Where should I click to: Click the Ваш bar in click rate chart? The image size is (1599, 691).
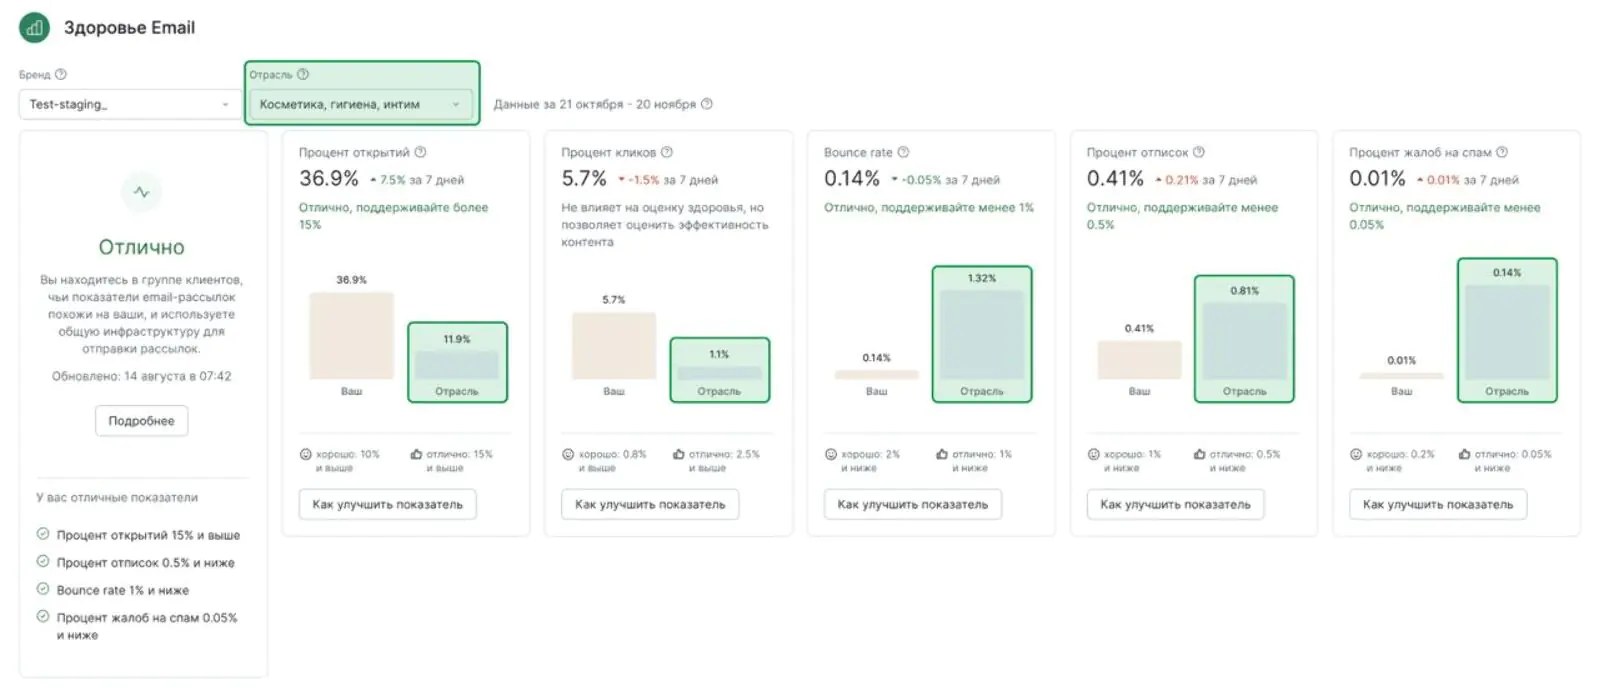pyautogui.click(x=614, y=346)
